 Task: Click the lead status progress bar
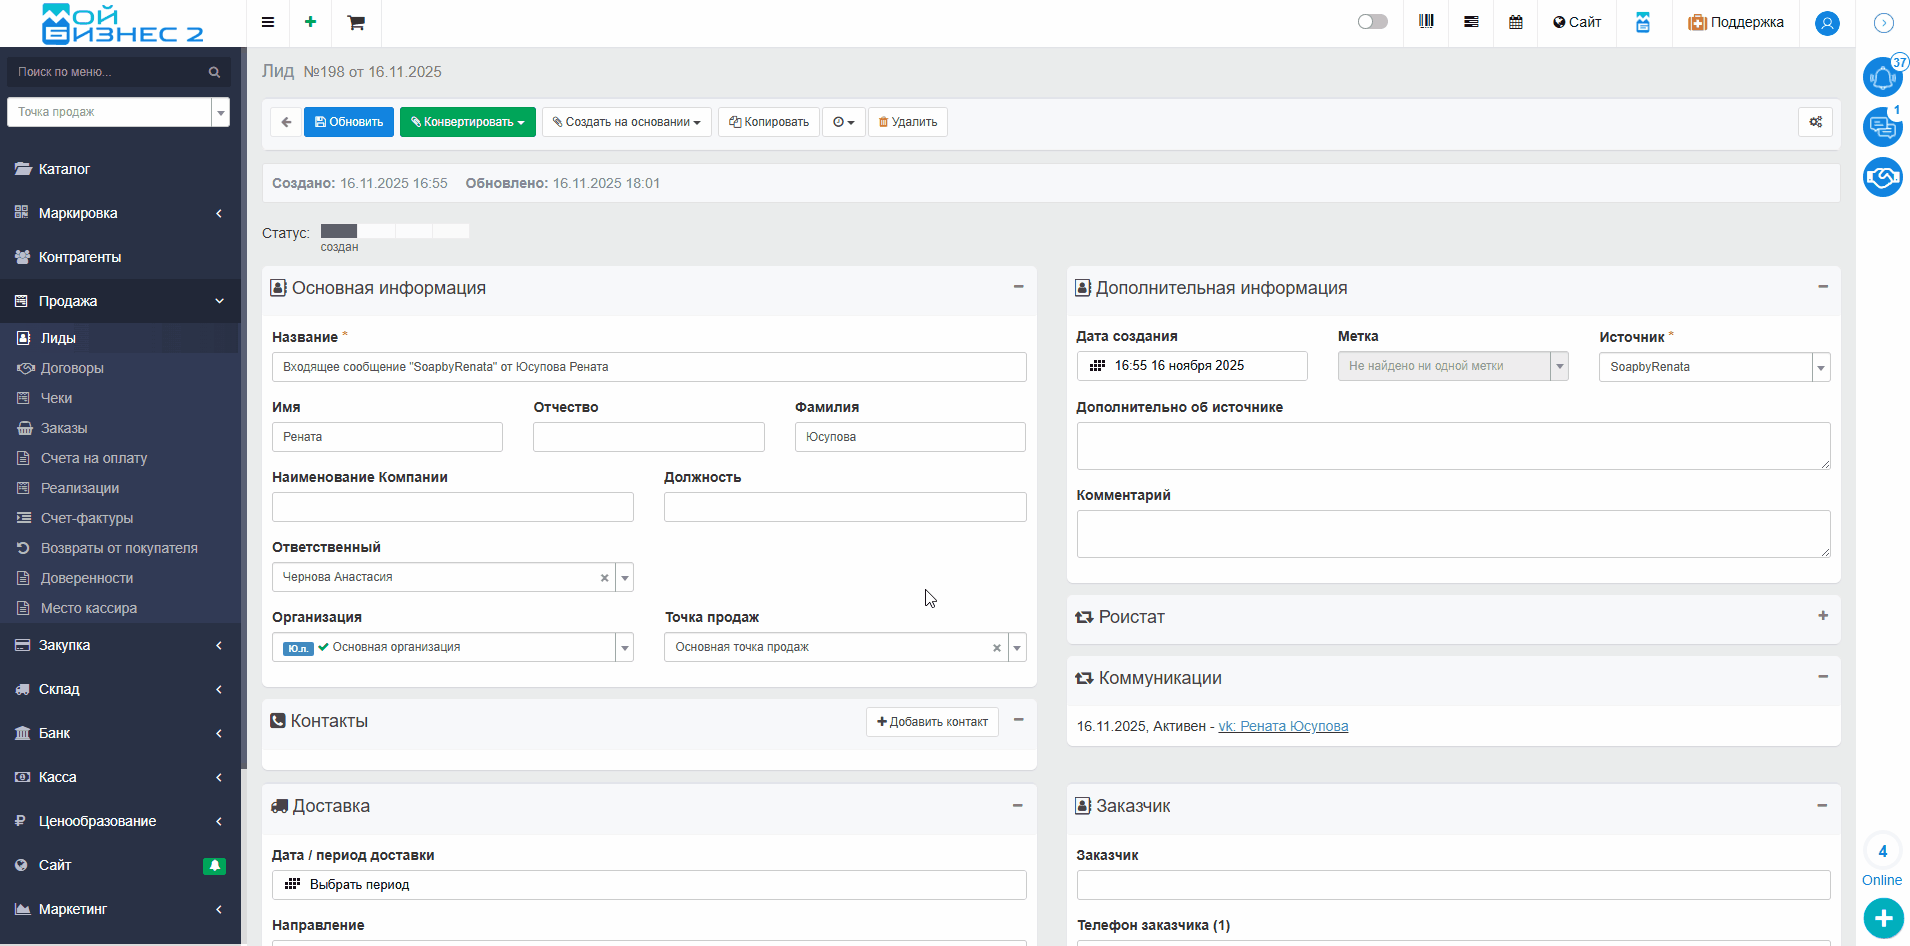coord(394,231)
